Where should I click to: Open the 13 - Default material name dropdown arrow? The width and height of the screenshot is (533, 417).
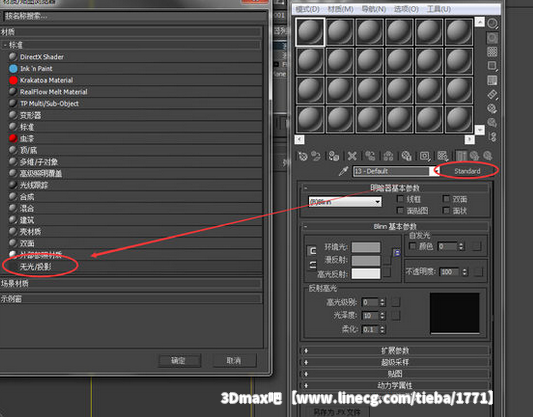[x=434, y=171]
